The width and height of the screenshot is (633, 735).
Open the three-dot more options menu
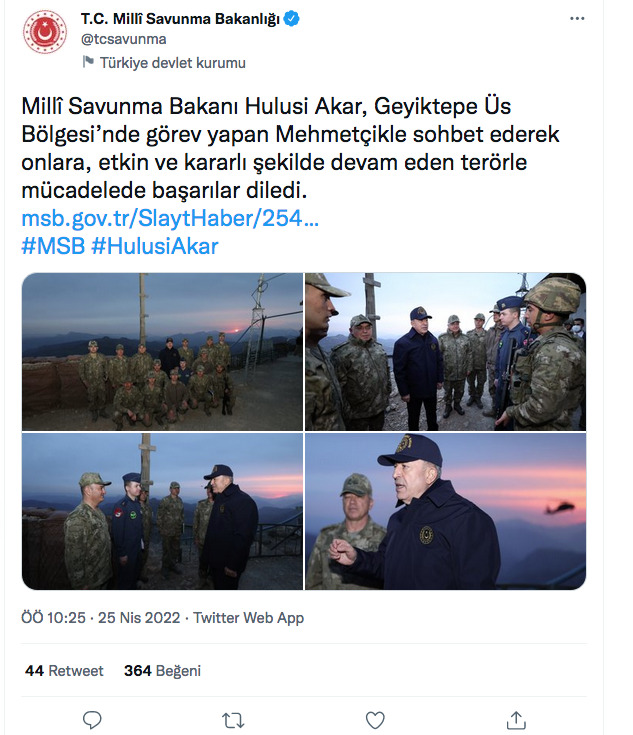577,18
